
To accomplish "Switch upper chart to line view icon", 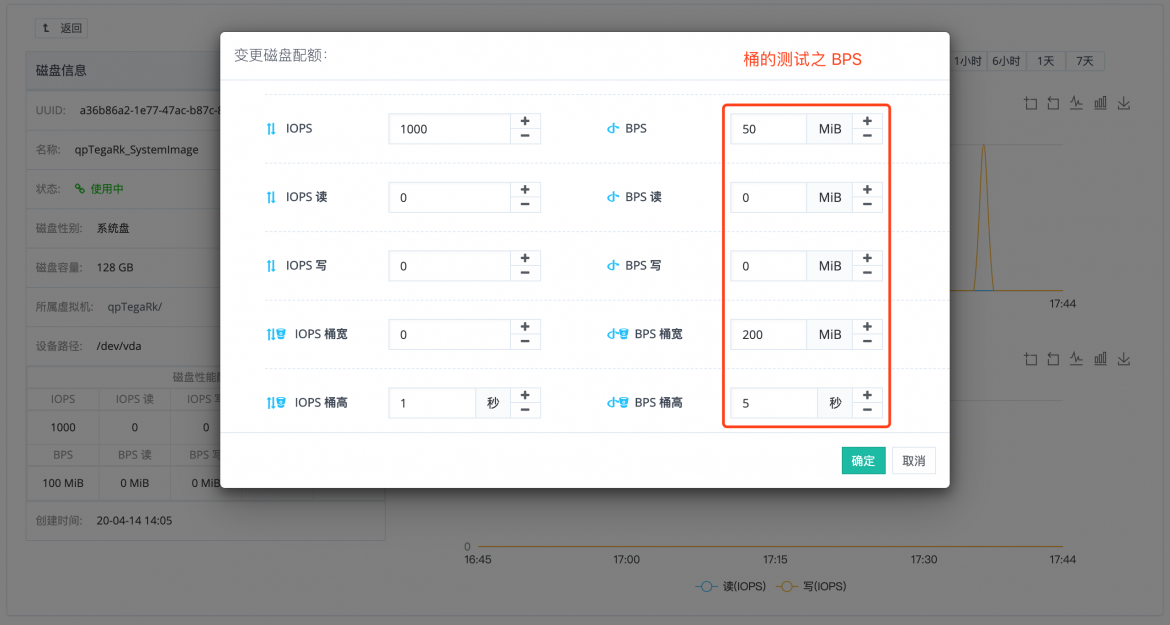I will click(x=1076, y=103).
